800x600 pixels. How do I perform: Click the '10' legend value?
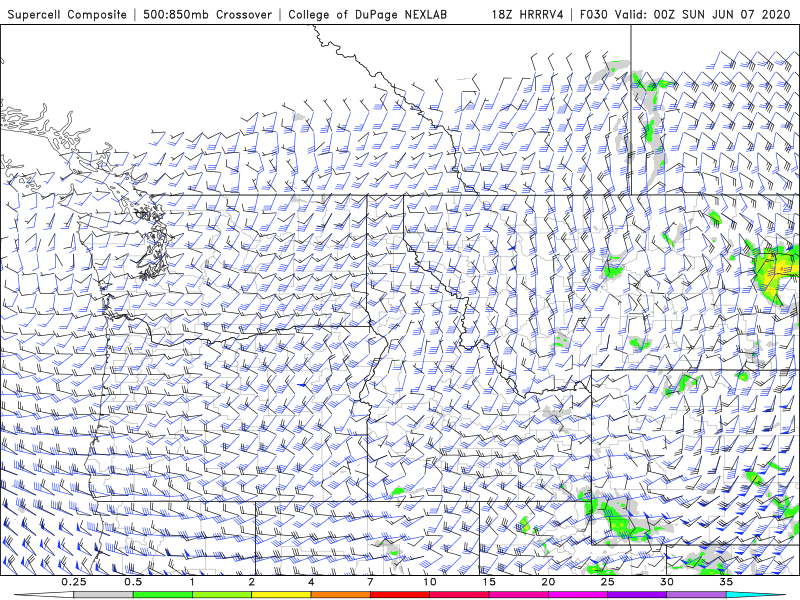pos(430,582)
